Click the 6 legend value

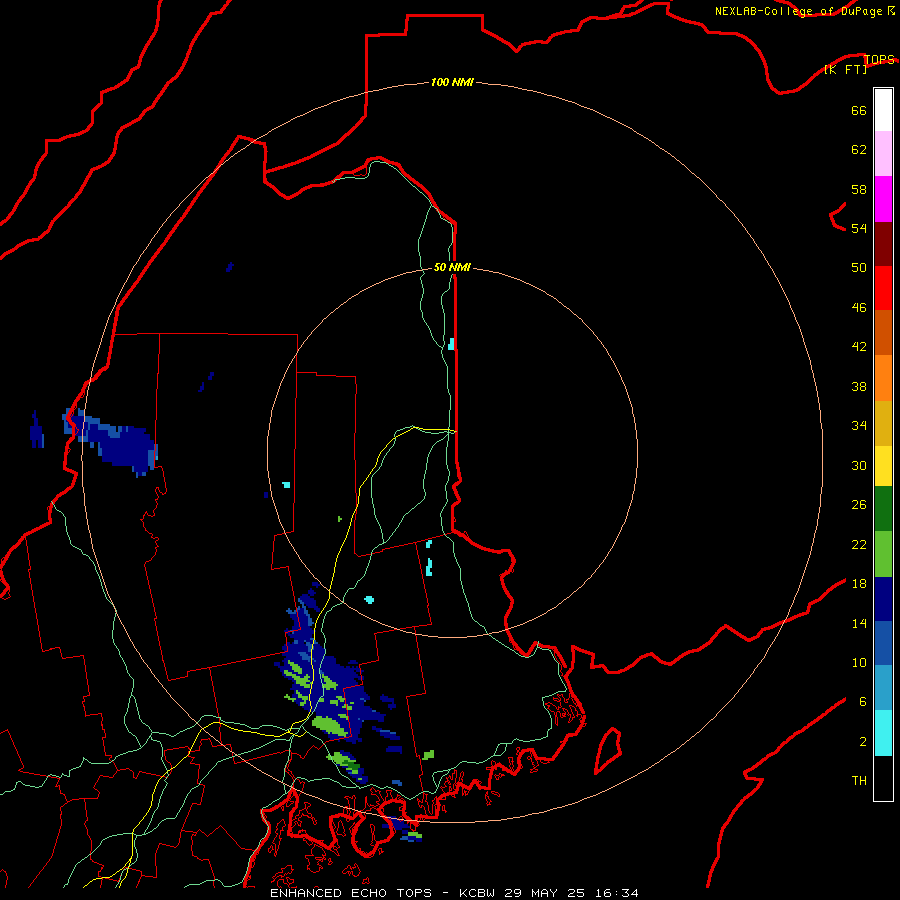click(863, 702)
